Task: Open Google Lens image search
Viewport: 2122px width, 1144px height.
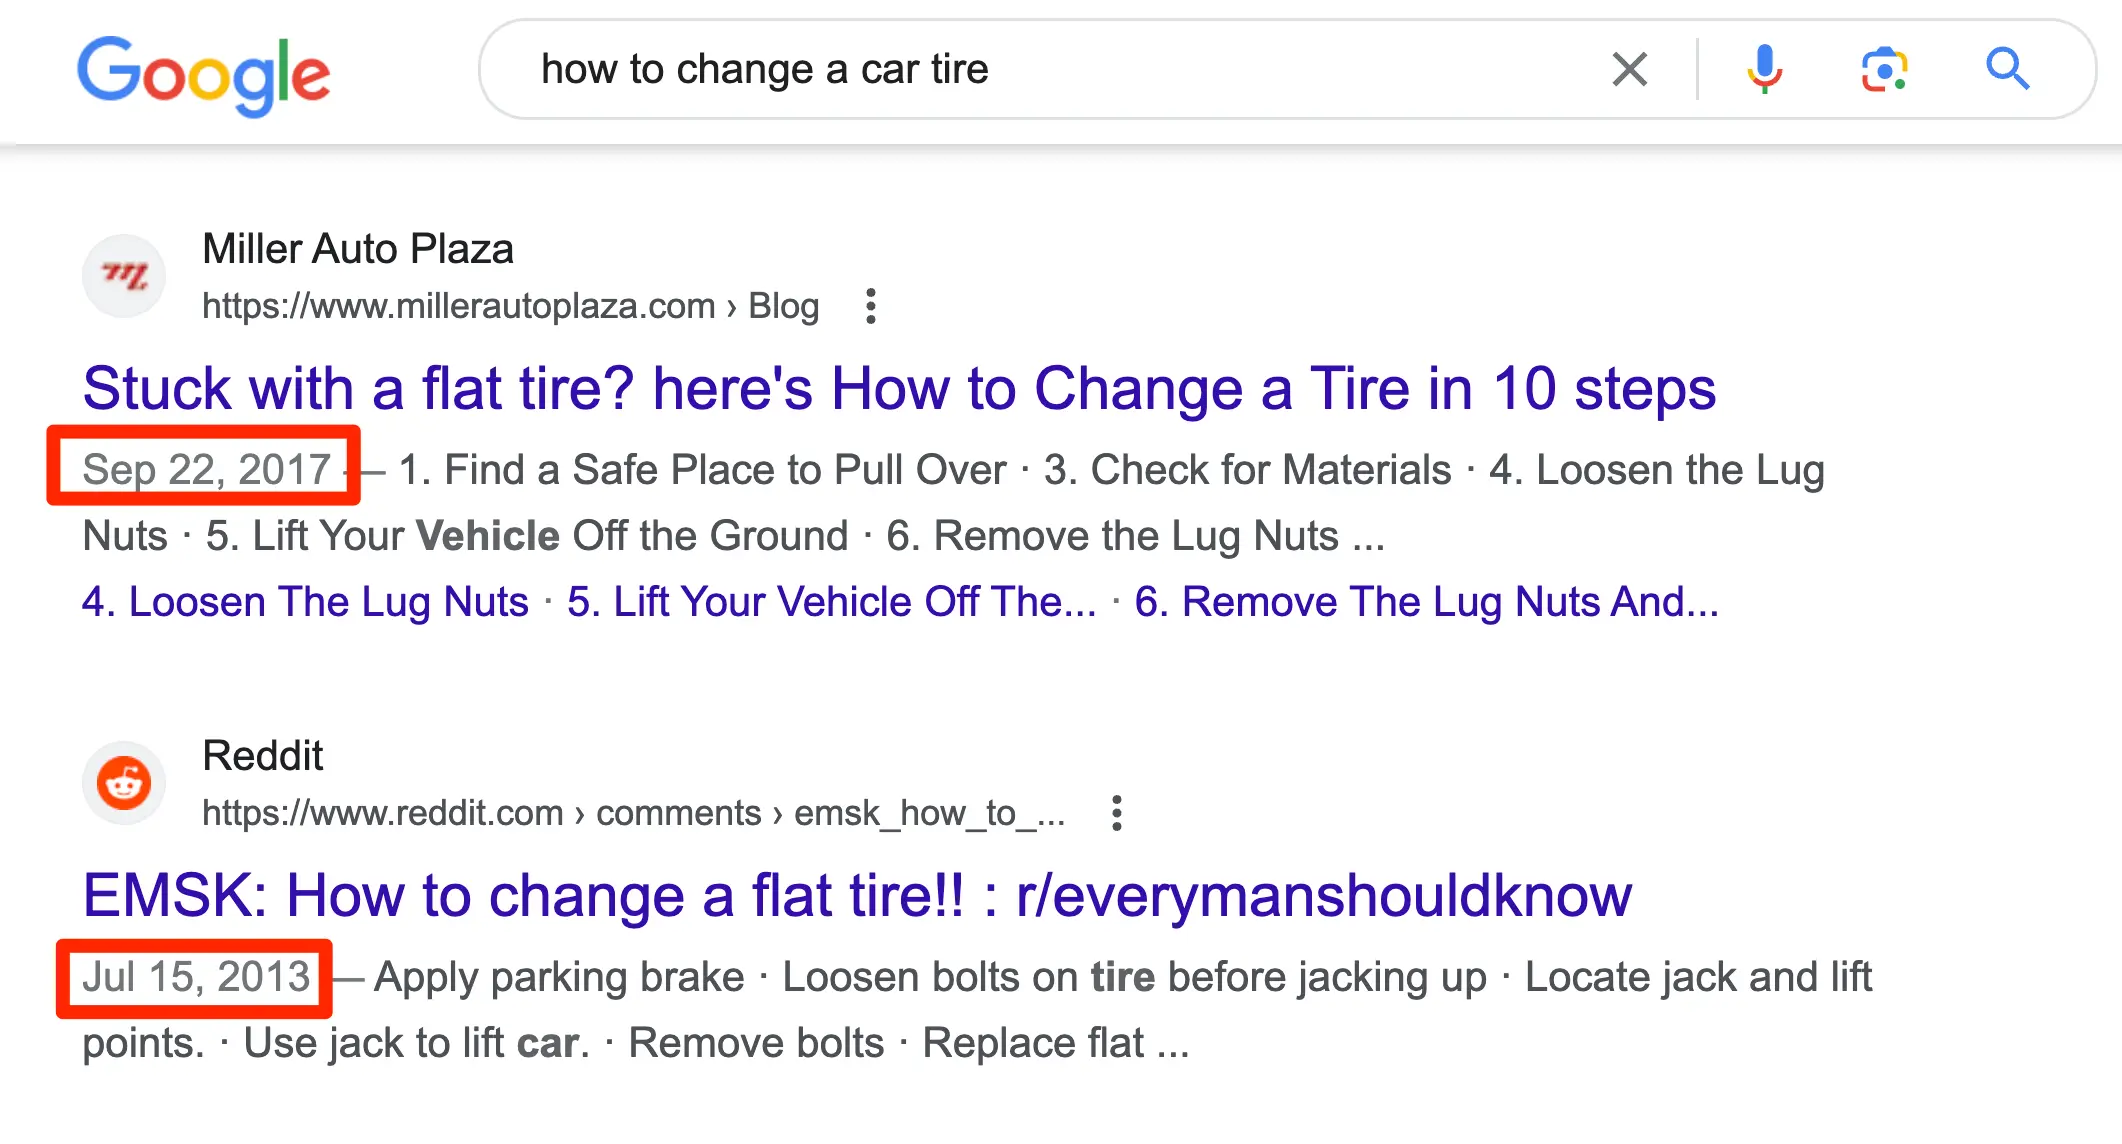Action: 1884,70
